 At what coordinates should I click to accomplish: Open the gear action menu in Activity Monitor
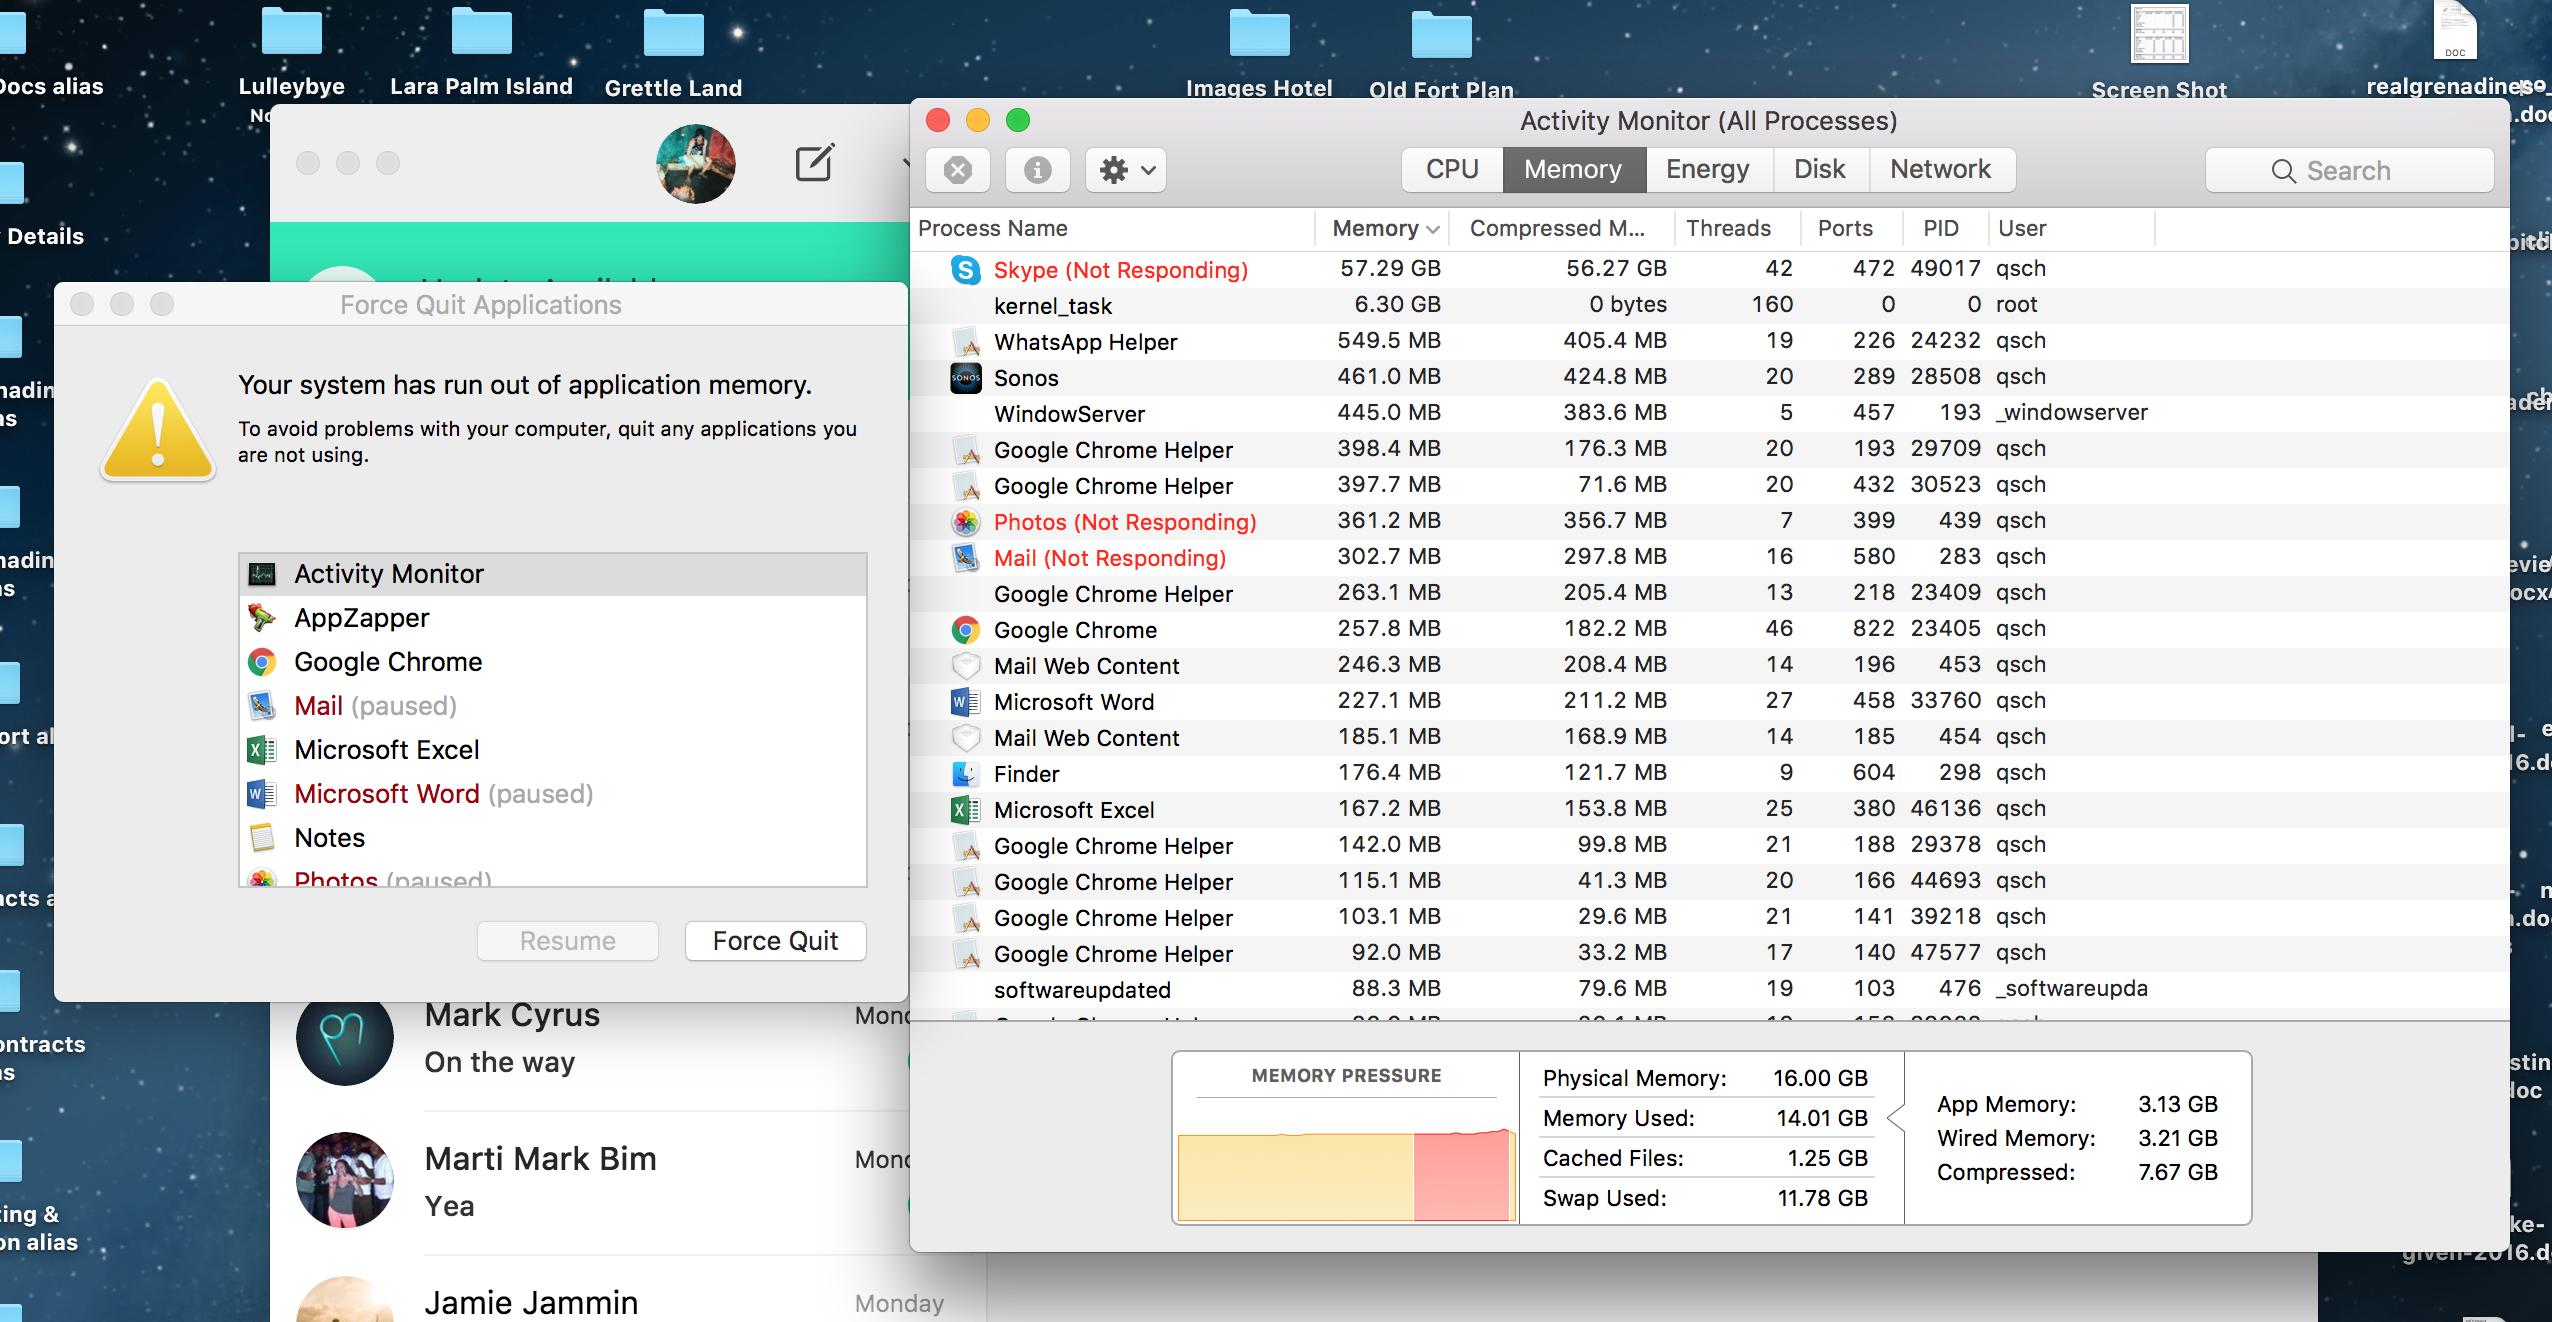point(1126,170)
